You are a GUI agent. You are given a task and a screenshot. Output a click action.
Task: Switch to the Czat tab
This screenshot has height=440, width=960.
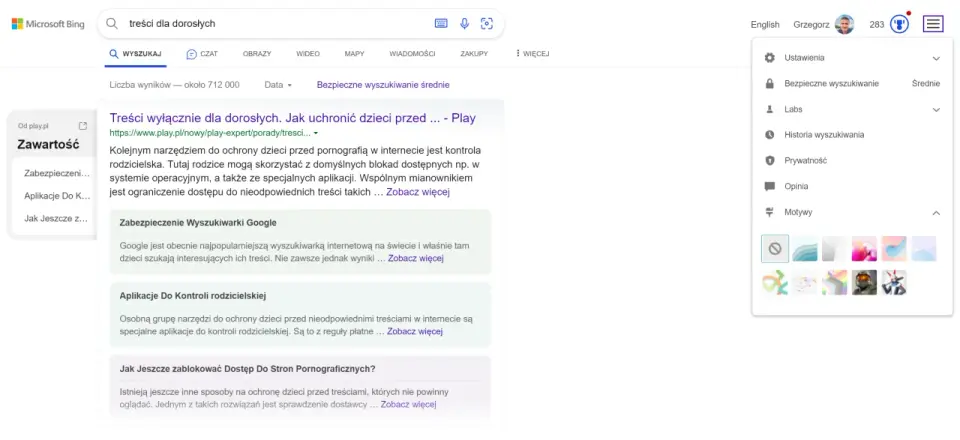click(202, 54)
